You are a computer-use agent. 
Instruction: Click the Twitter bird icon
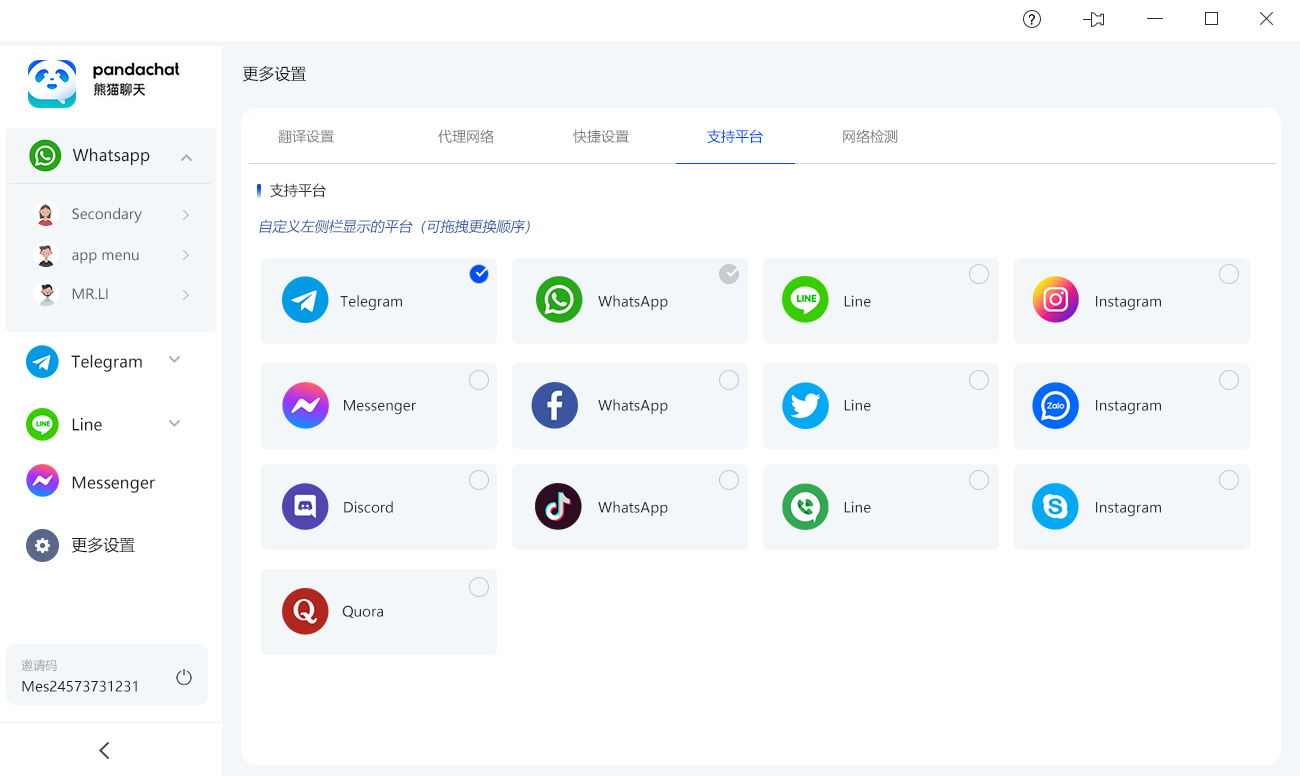tap(805, 405)
